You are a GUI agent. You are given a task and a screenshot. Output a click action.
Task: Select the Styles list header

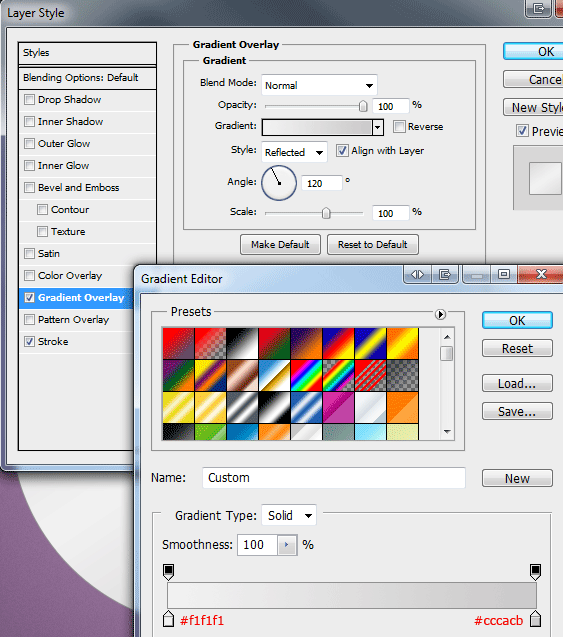pyautogui.click(x=87, y=53)
